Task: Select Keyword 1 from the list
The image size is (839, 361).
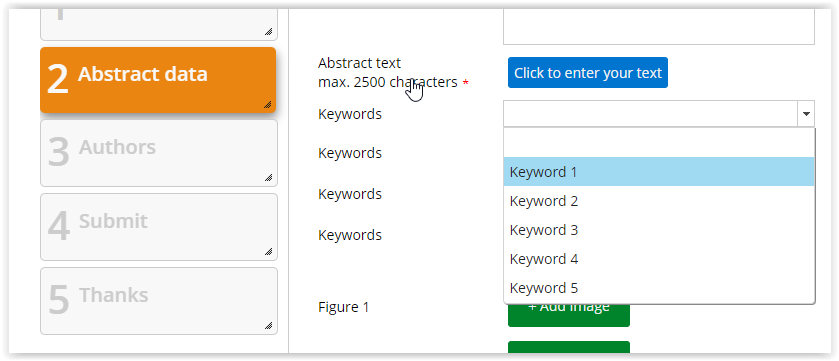Action: coord(659,172)
